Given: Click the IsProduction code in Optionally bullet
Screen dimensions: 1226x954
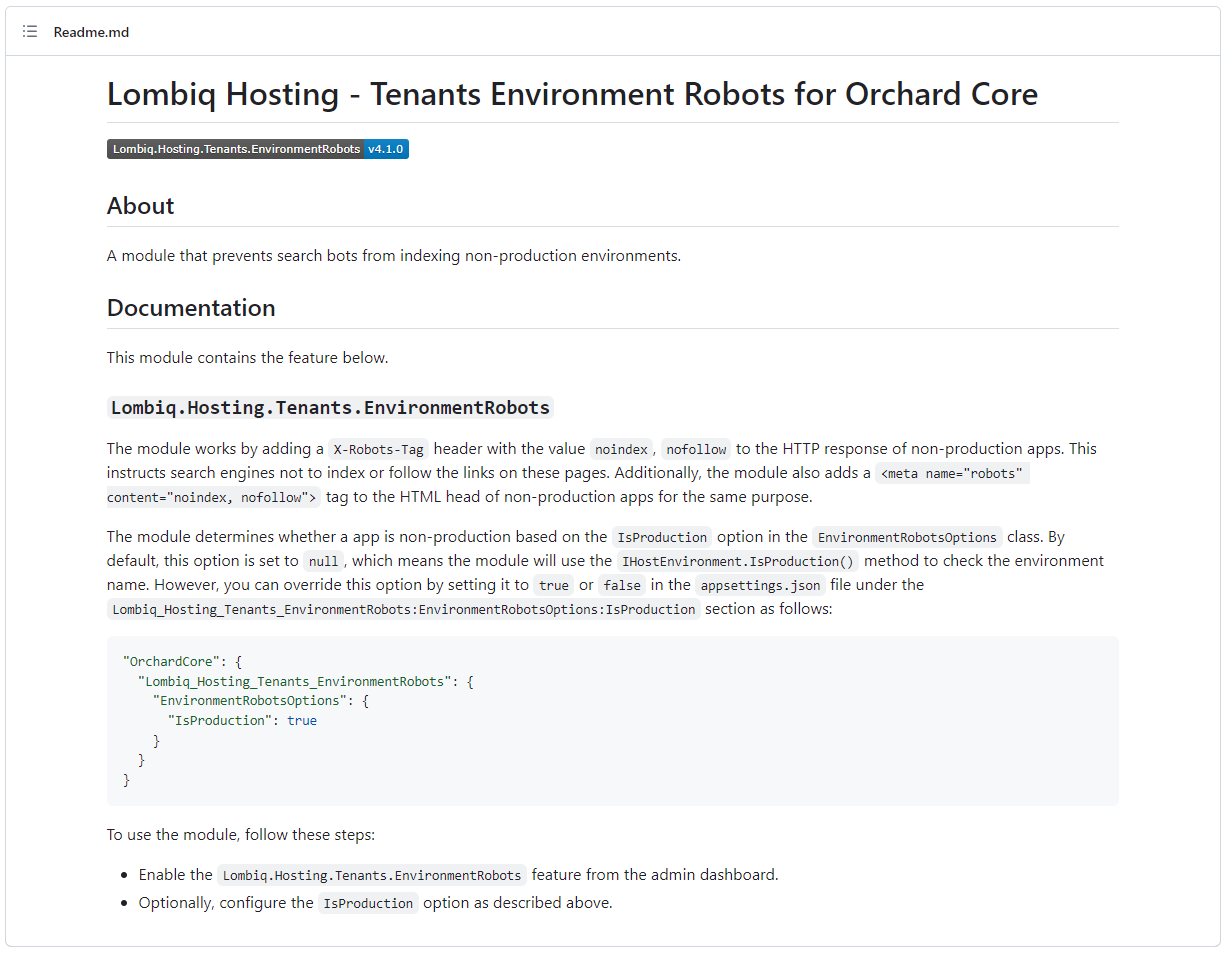Looking at the screenshot, I should tap(368, 903).
